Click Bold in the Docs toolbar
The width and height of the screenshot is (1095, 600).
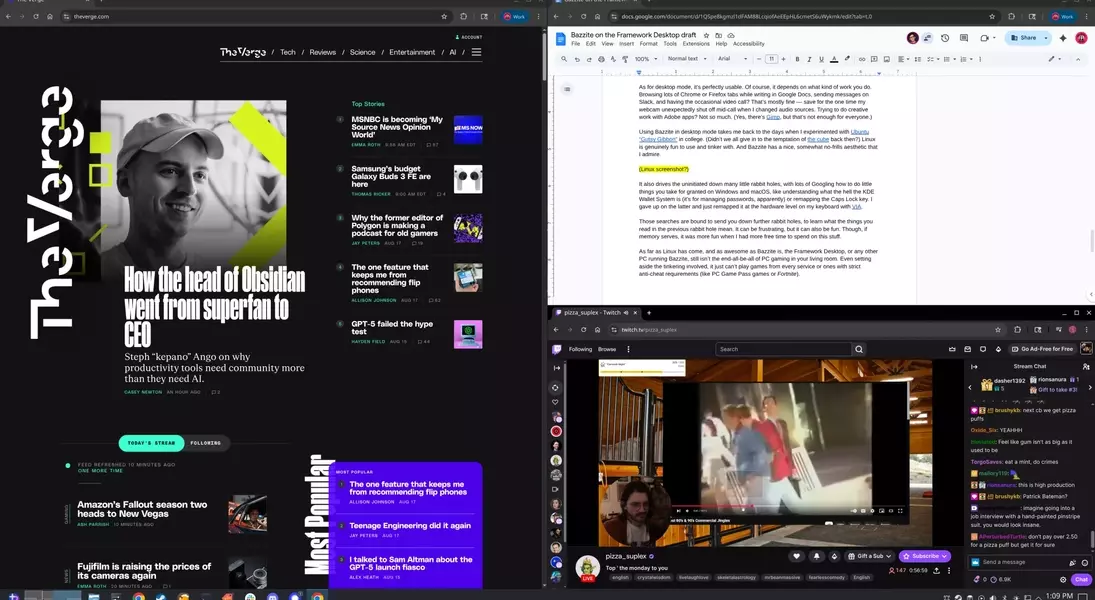(x=799, y=59)
